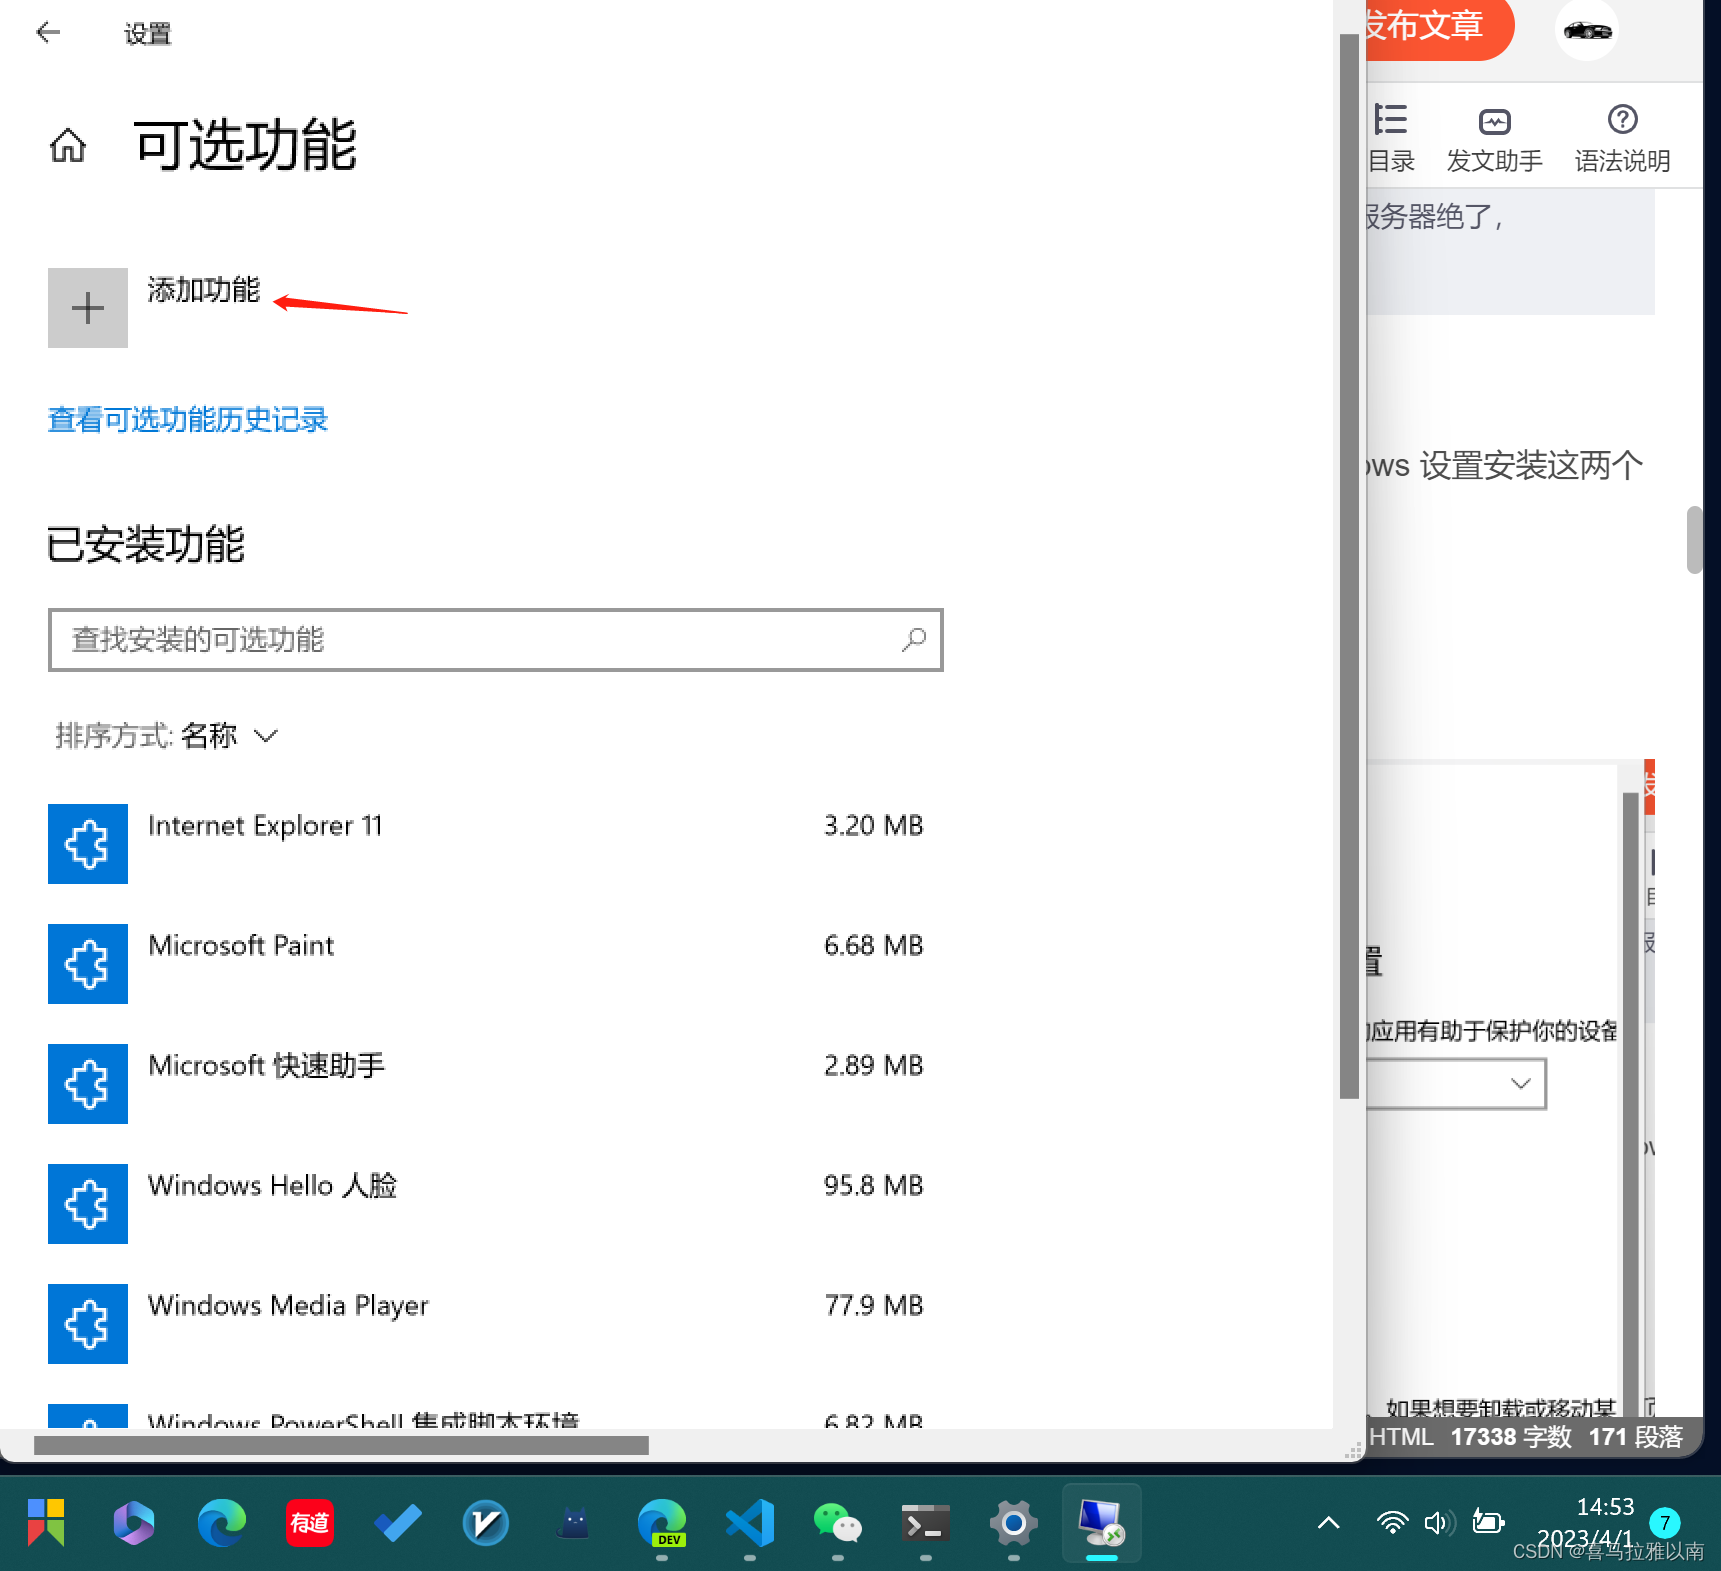Viewport: 1721px width, 1571px height.
Task: Open the blue checkmark To Do app
Action: pyautogui.click(x=398, y=1523)
